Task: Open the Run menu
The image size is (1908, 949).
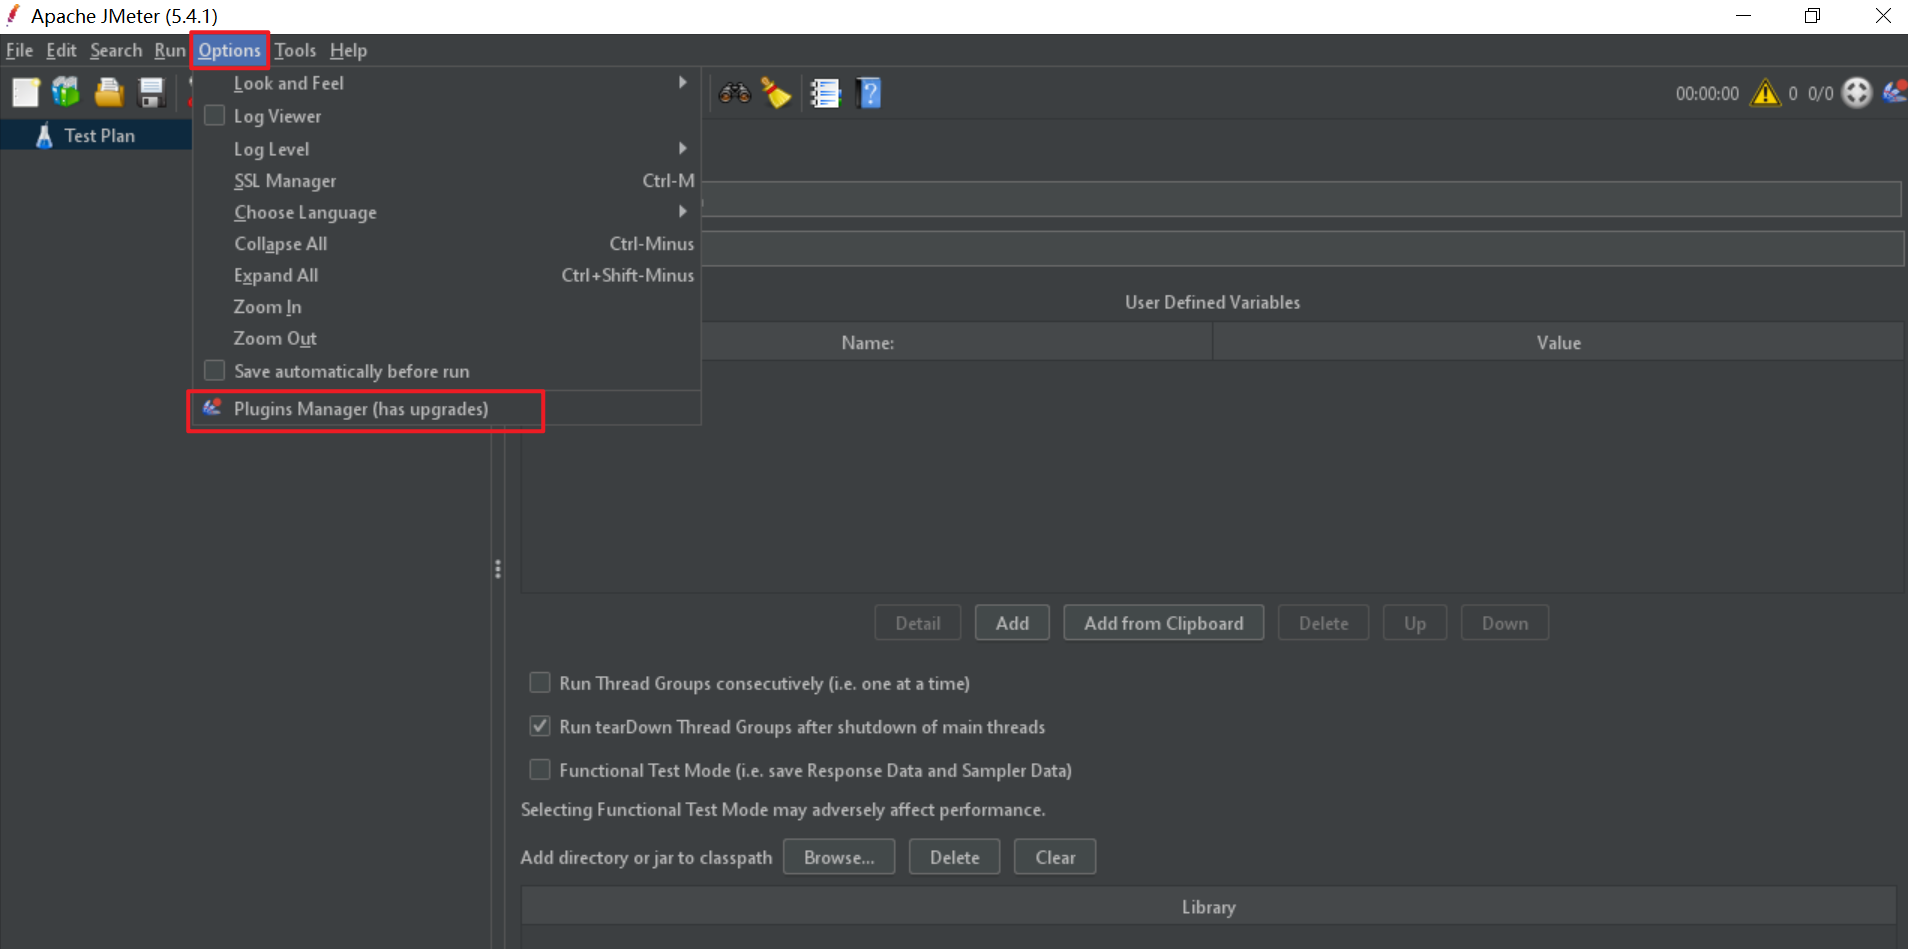Action: pyautogui.click(x=169, y=50)
